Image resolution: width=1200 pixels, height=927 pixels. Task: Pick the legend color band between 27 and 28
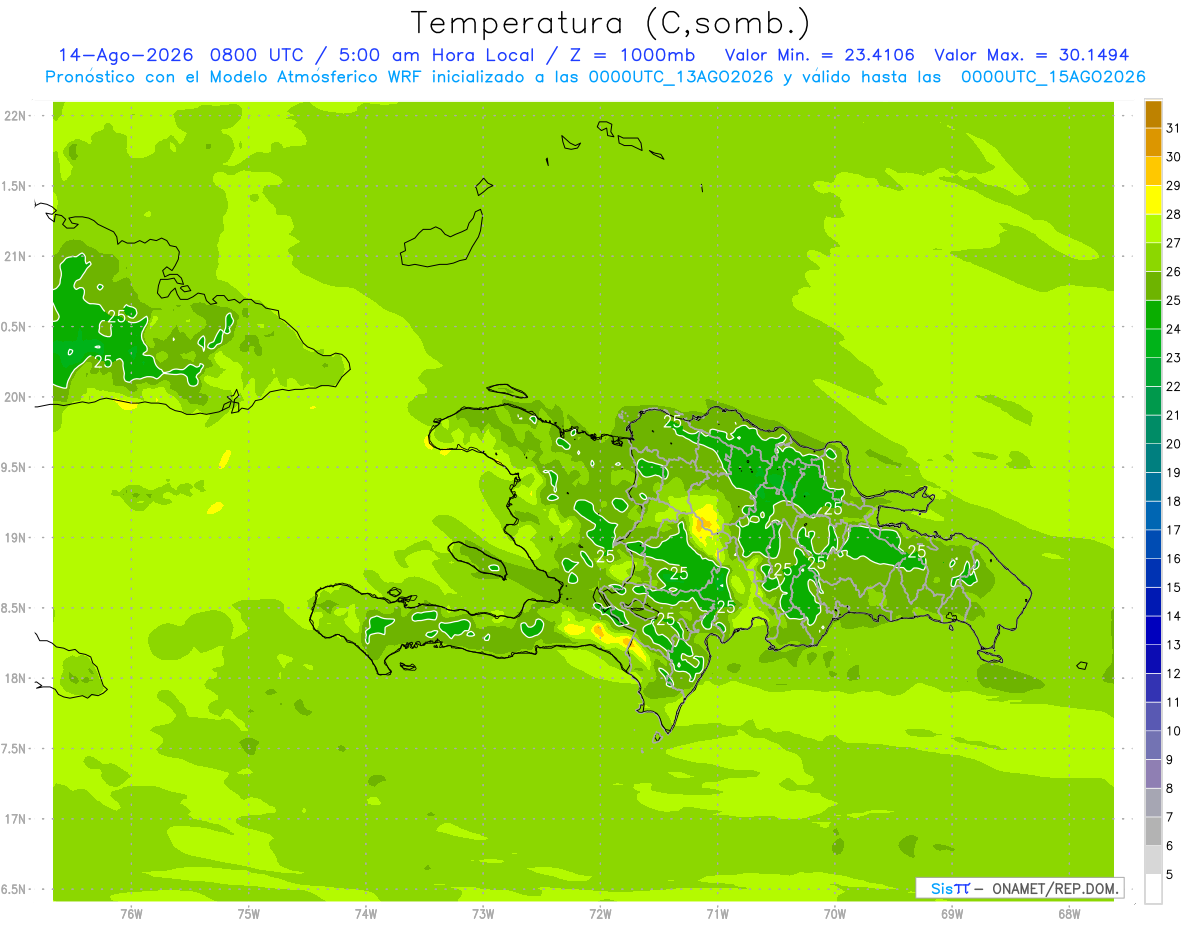click(x=1153, y=228)
